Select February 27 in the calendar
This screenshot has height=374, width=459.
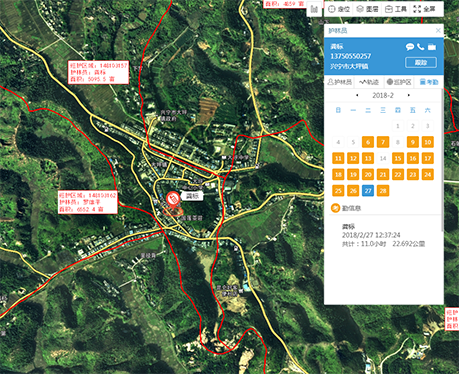pyautogui.click(x=368, y=191)
